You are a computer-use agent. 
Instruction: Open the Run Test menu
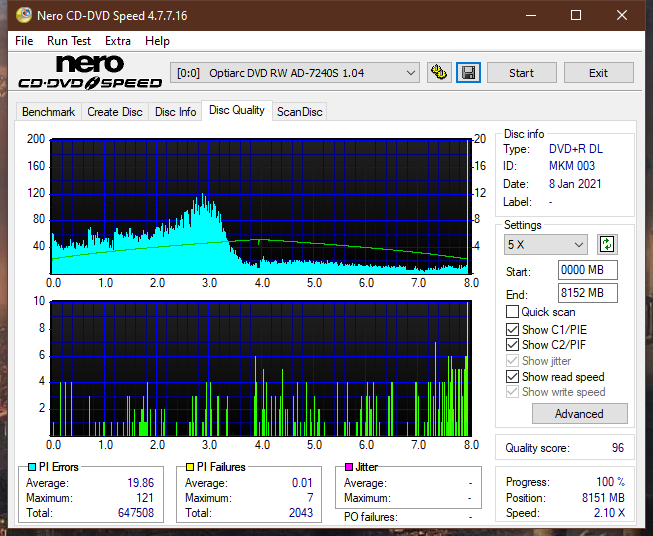click(x=69, y=41)
